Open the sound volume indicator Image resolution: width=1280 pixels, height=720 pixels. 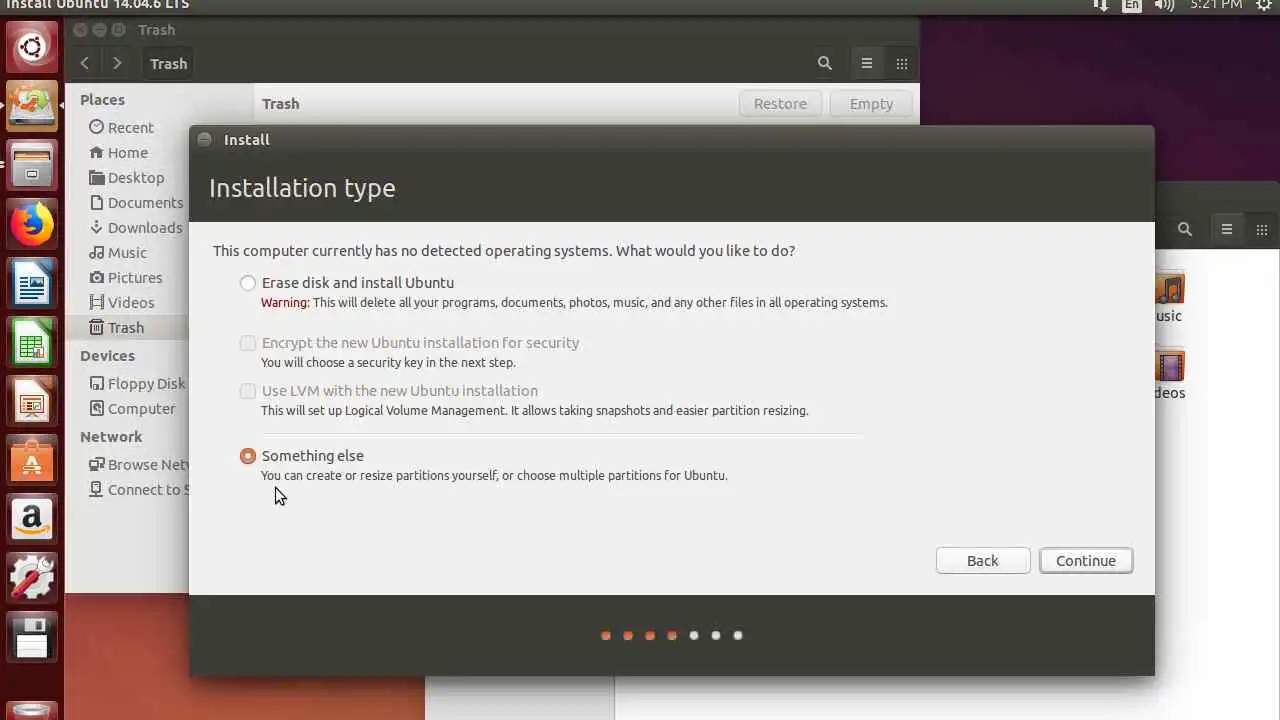pos(1164,5)
